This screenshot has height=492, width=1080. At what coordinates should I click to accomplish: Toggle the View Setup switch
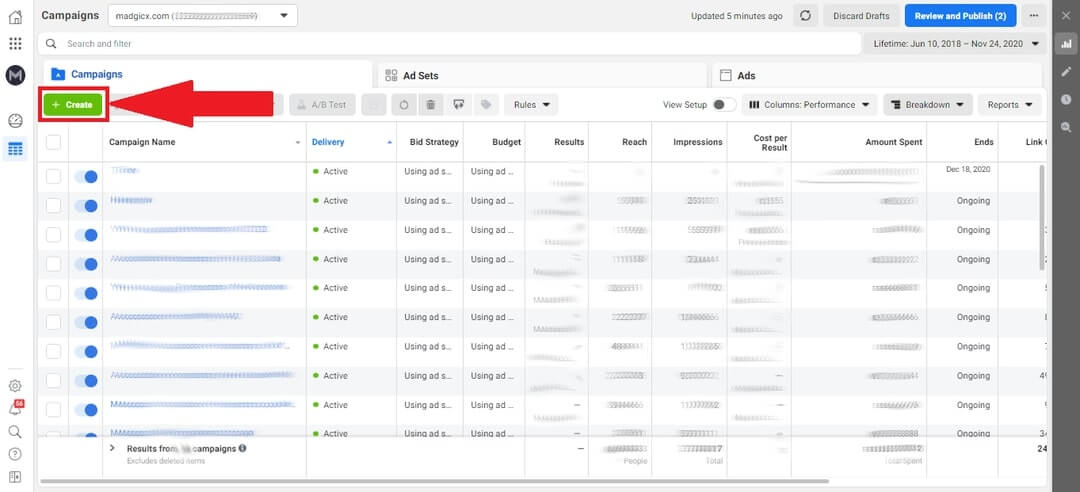[724, 105]
